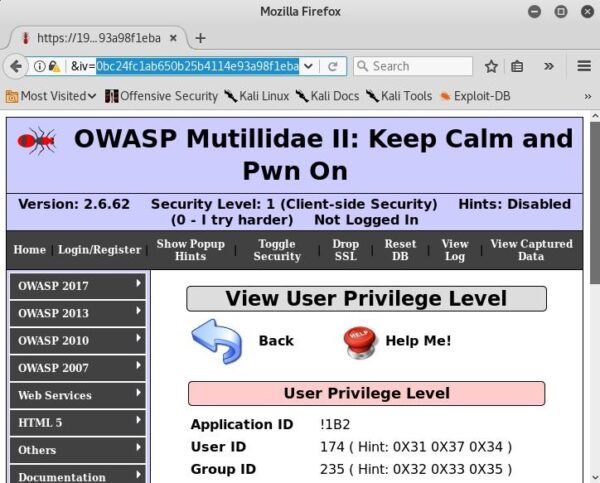The width and height of the screenshot is (600, 483).
Task: Toggle Show Popup Hints option
Action: (x=190, y=250)
